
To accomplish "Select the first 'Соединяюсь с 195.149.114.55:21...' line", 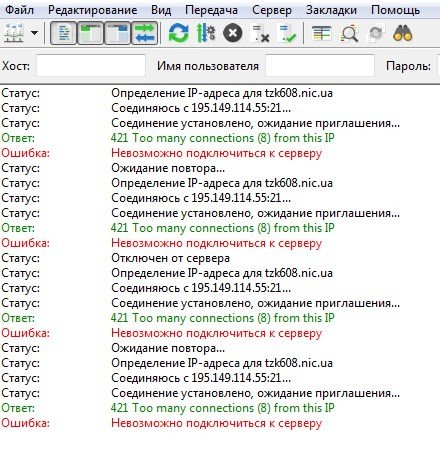I will pos(201,108).
